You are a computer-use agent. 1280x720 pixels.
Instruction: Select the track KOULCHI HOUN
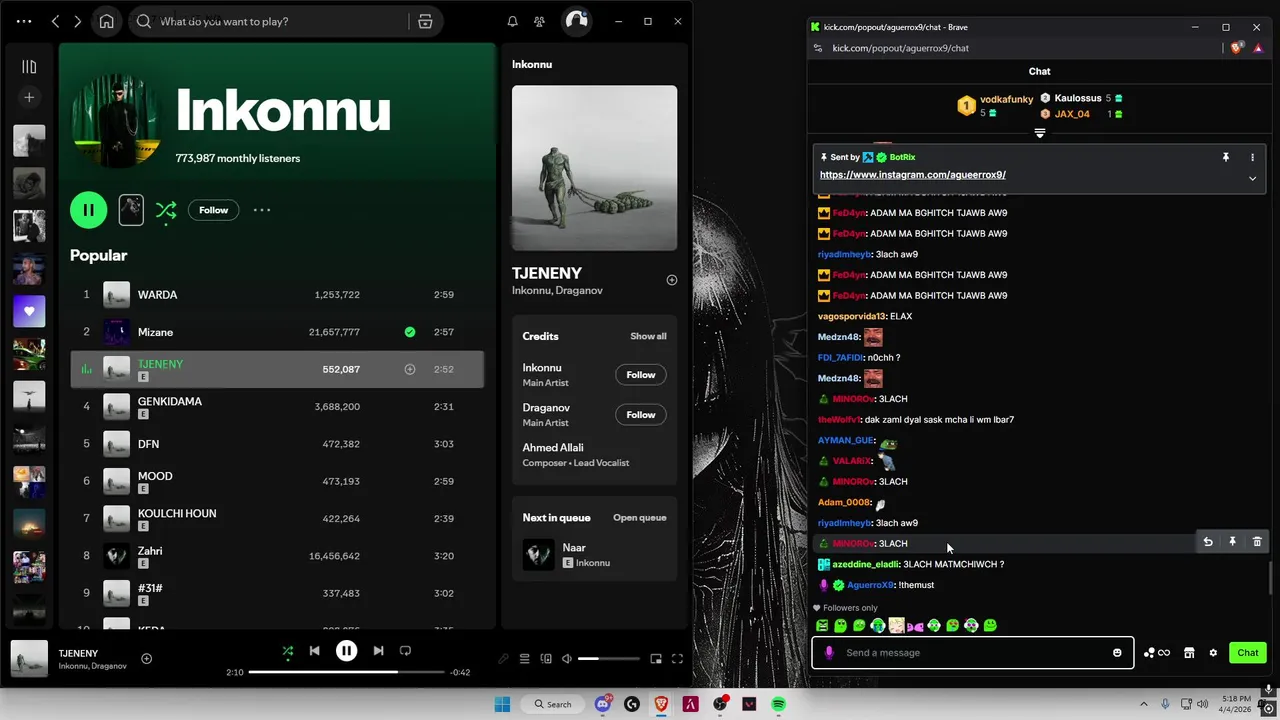pos(277,519)
